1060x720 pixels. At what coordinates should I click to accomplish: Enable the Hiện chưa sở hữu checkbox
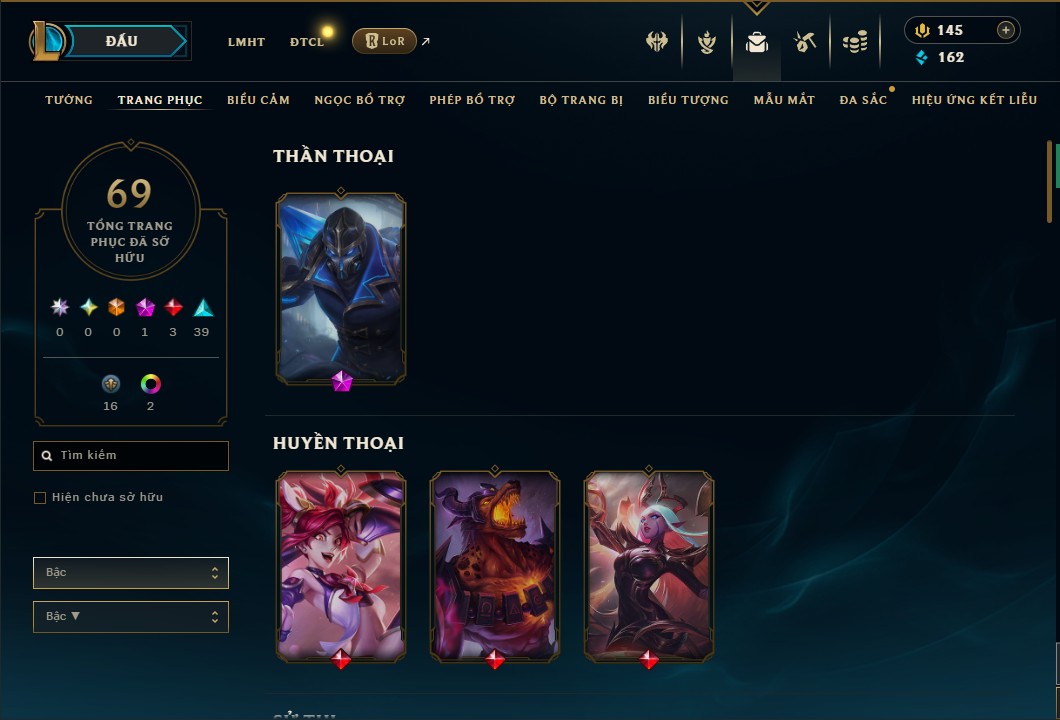(x=40, y=498)
